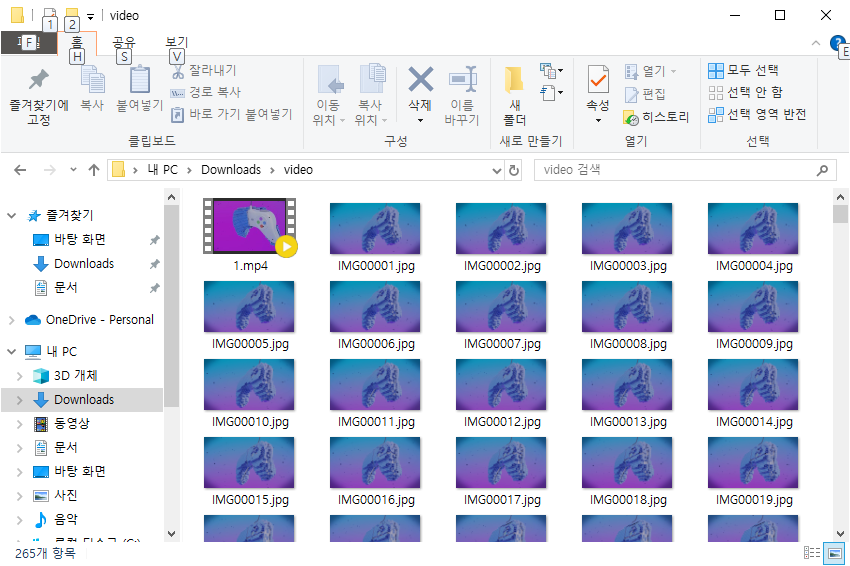This screenshot has height=566, width=850.
Task: Switch to the 공유 ribbon tab
Action: 124,42
